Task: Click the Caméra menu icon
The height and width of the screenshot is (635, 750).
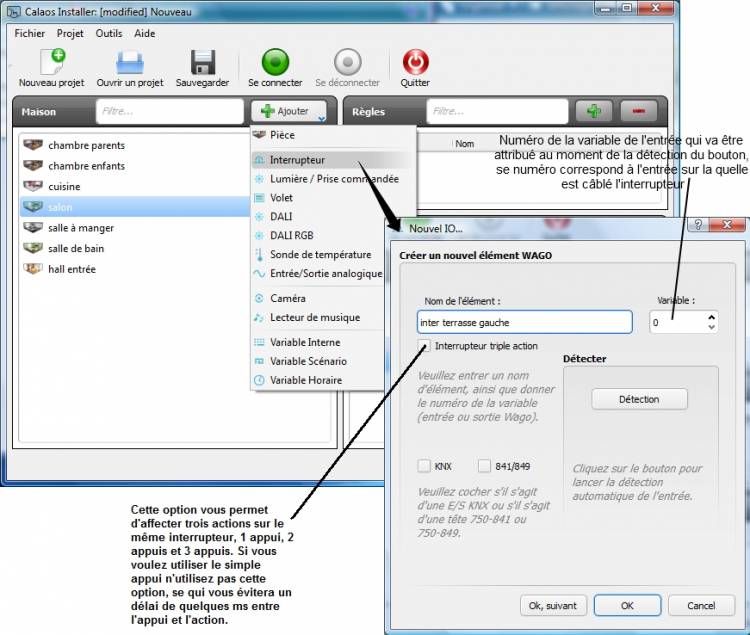Action: pyautogui.click(x=259, y=298)
